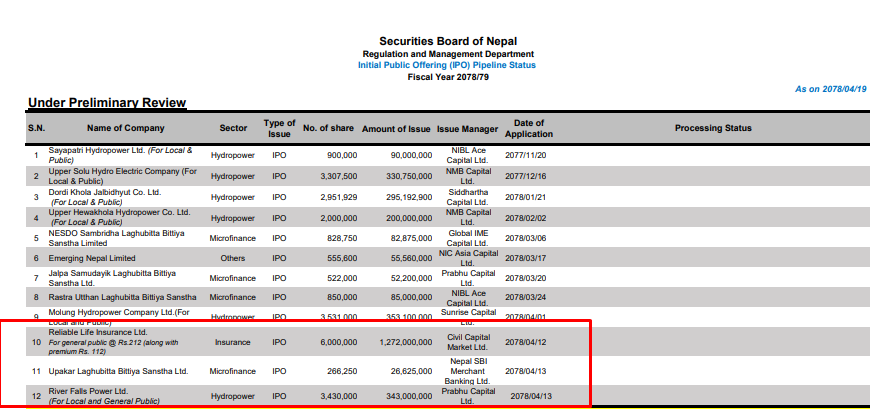Image resolution: width=874 pixels, height=409 pixels.
Task: Select Nepal SBI Merchant Banking Ltd. cell
Action: pos(467,371)
